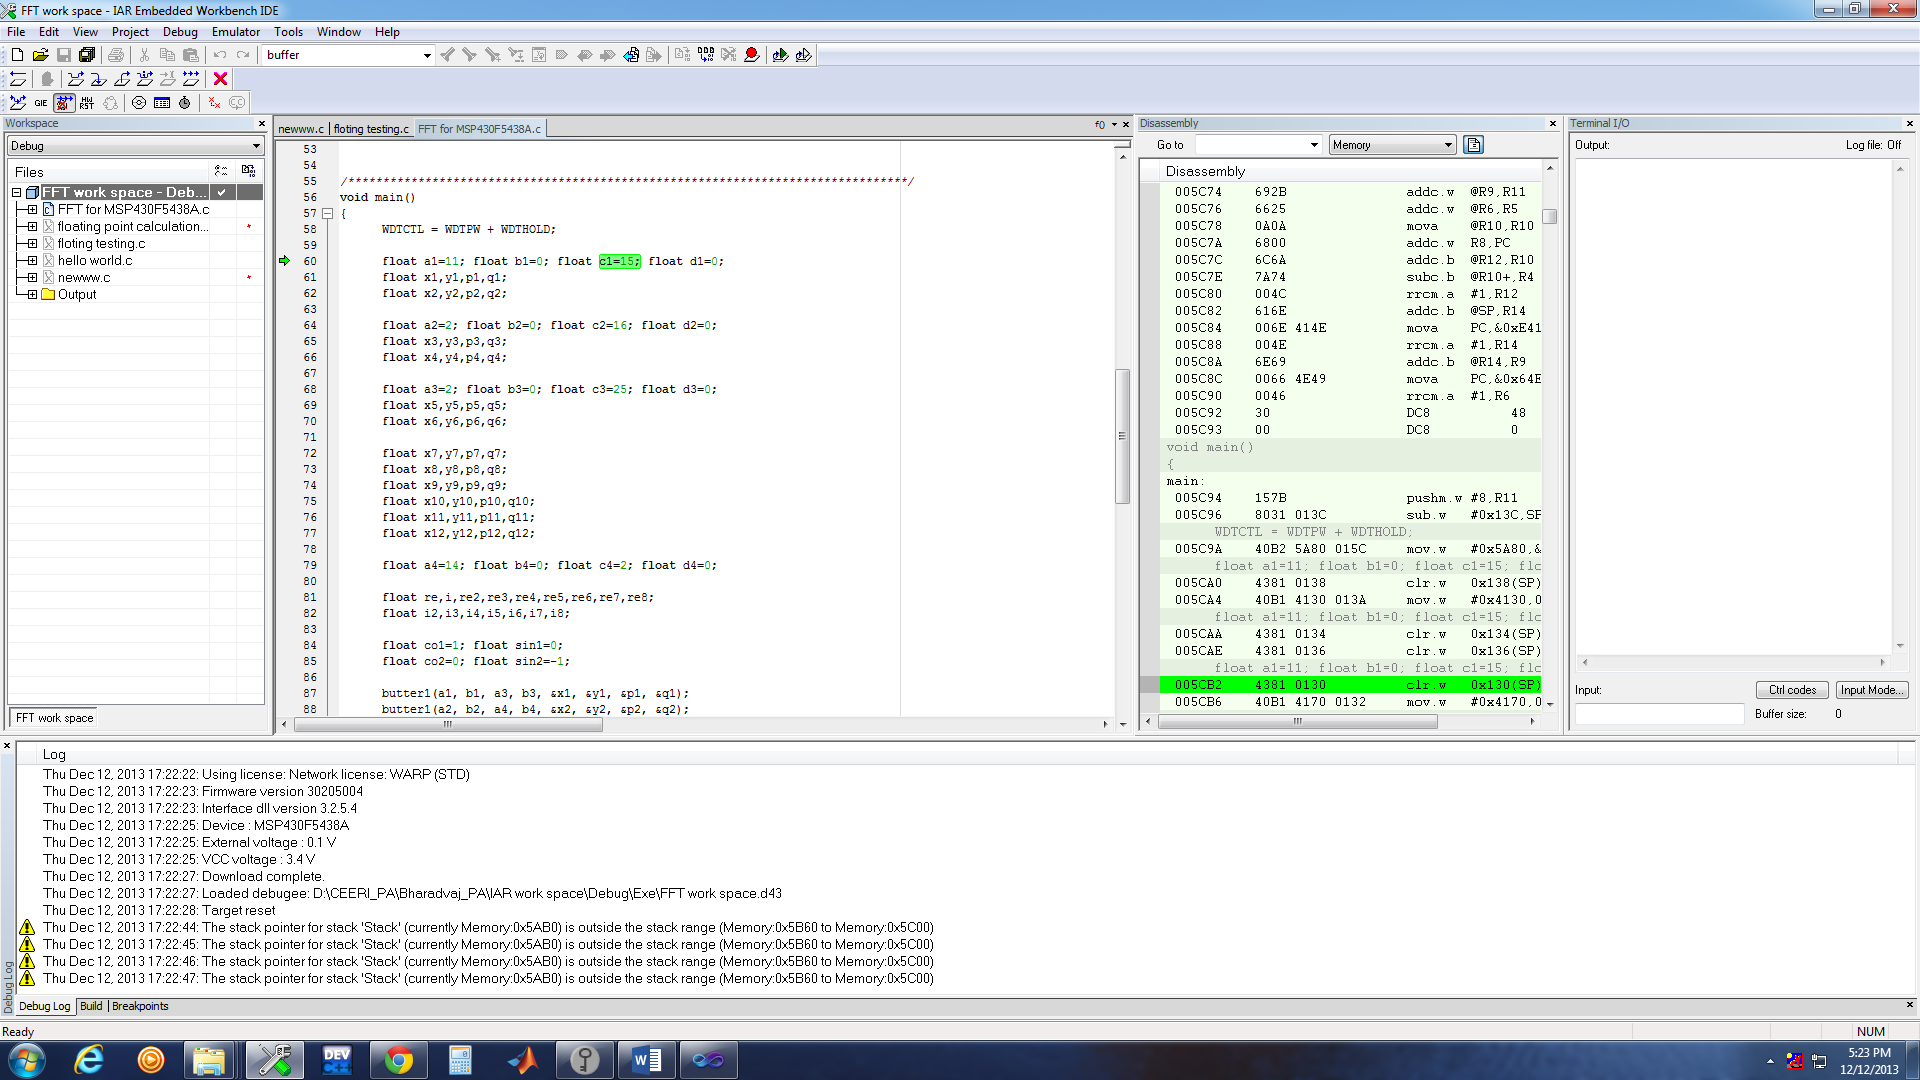
Task: Click the GIE toolbar icon
Action: point(41,102)
